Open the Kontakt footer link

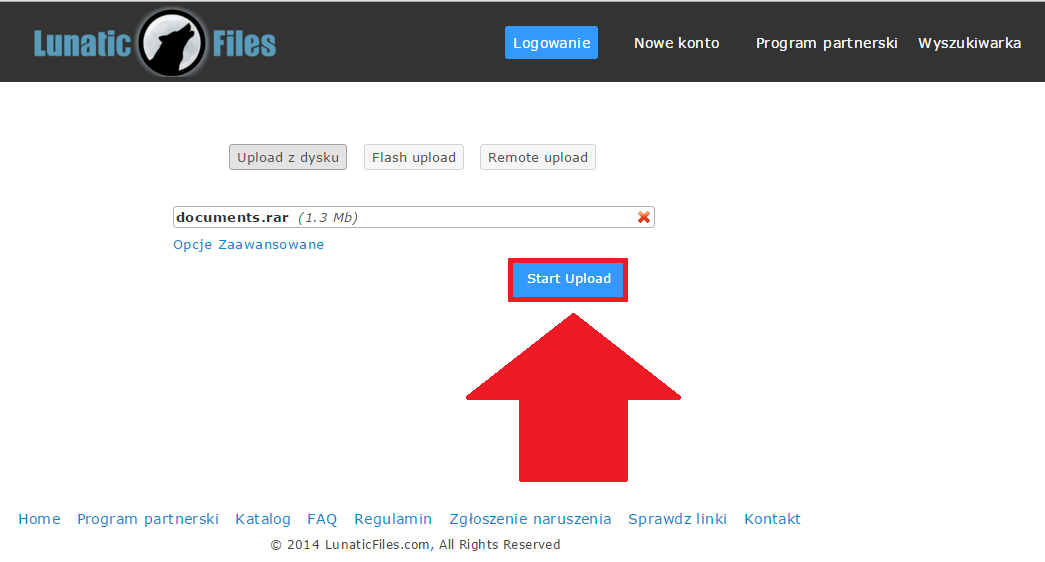(x=772, y=519)
